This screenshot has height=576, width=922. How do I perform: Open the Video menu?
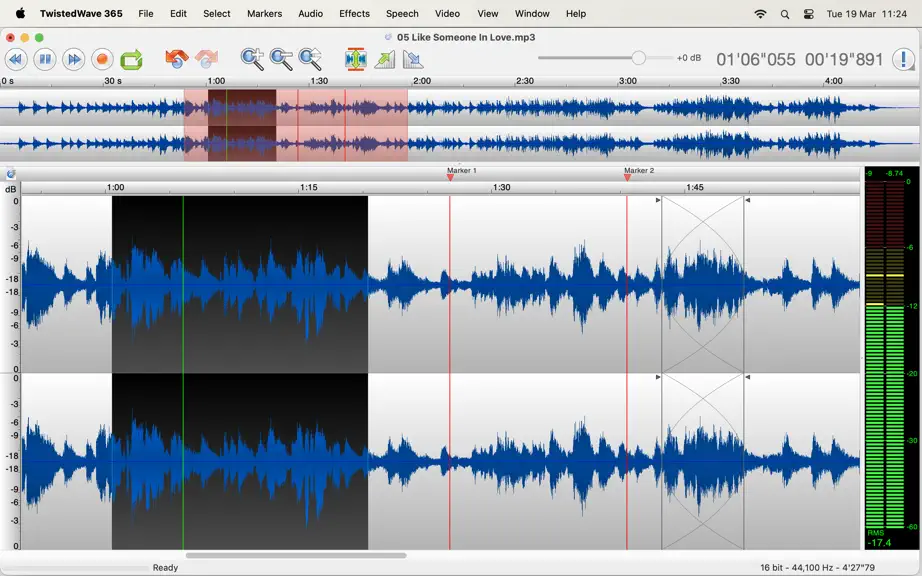(447, 13)
